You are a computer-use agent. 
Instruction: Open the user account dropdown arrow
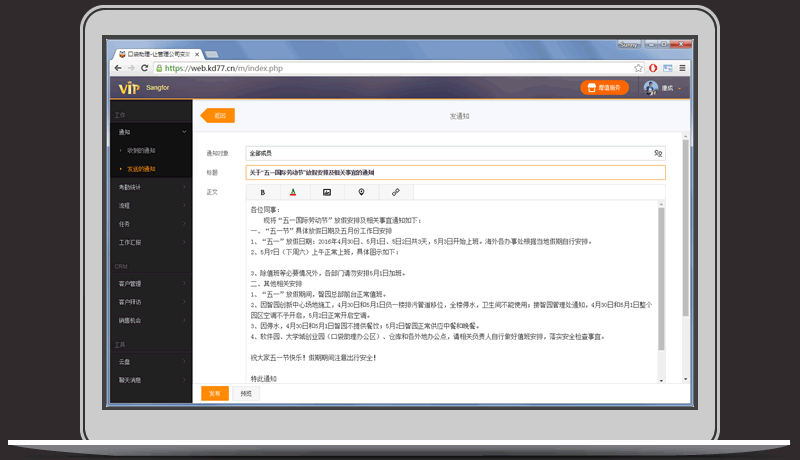pos(680,88)
